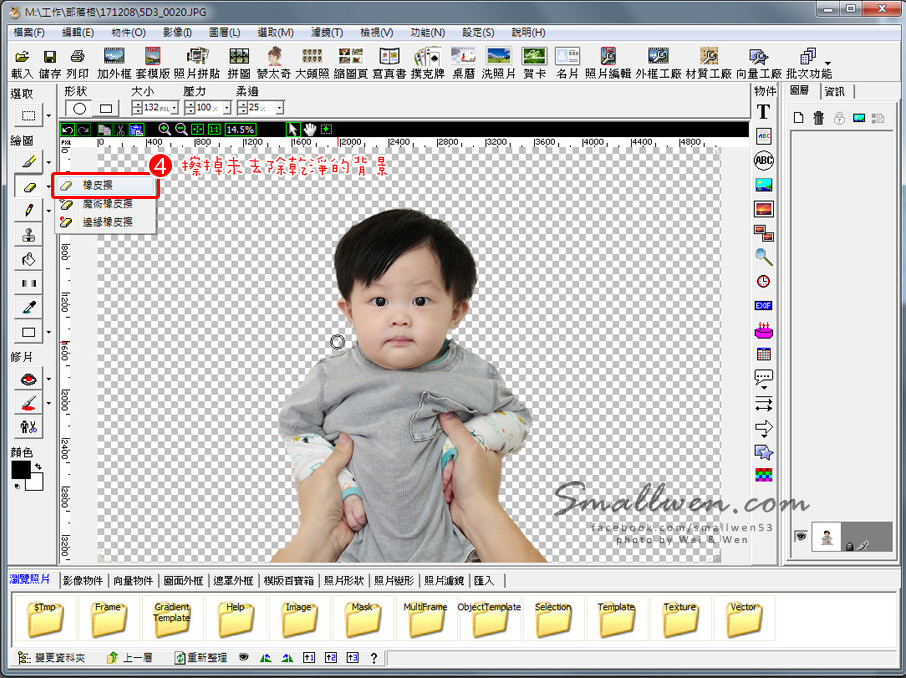The image size is (906, 678).
Task: Open the 賀卡 greeting card tool
Action: point(534,64)
